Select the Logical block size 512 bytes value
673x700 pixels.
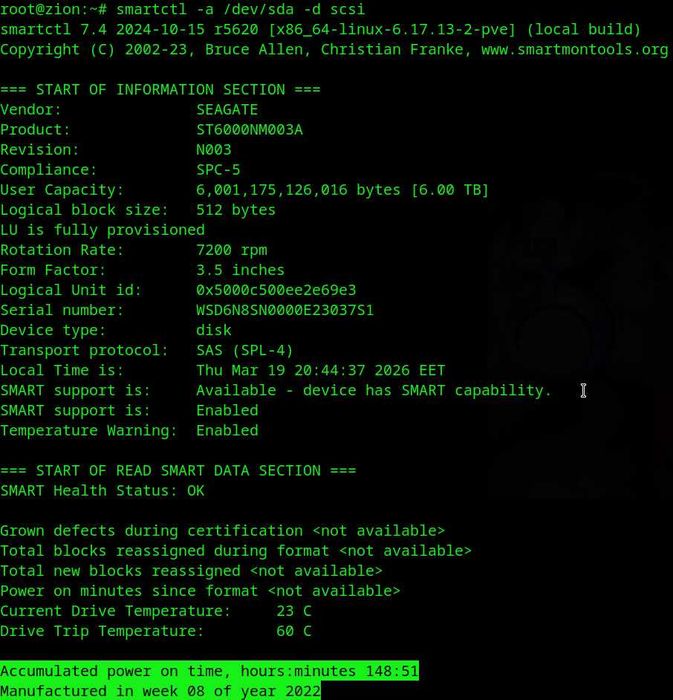236,210
